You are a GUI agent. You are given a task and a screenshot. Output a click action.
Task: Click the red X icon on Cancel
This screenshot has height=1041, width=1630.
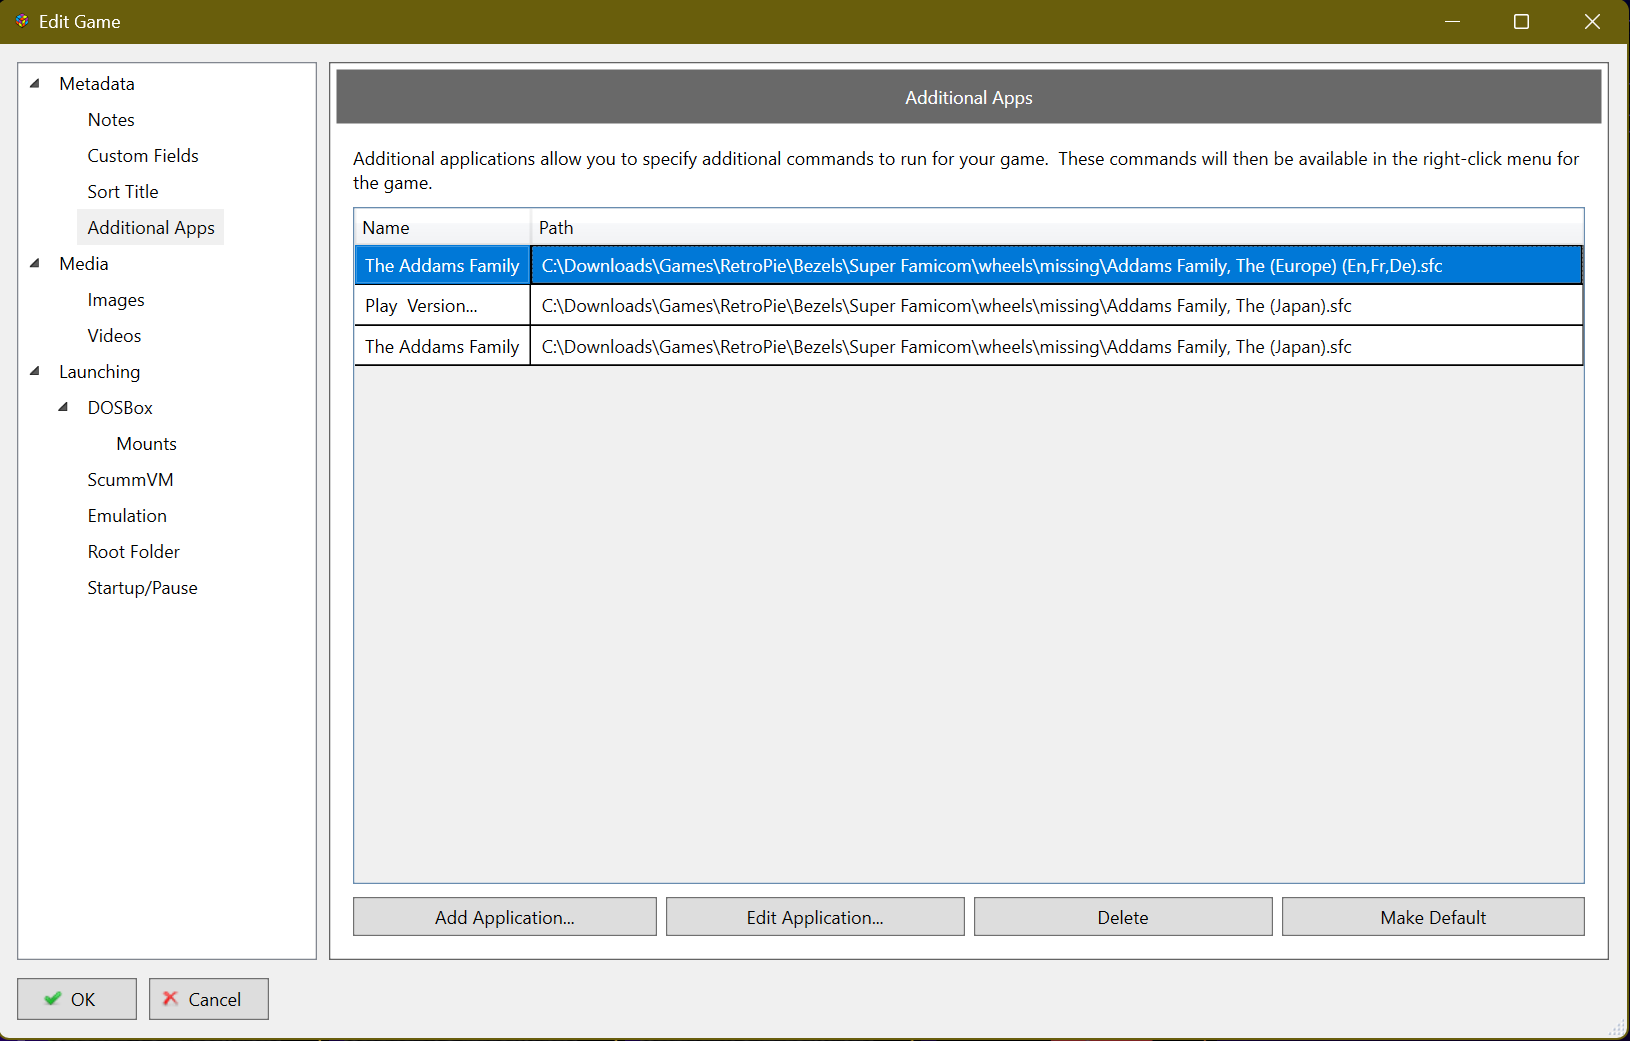click(171, 998)
